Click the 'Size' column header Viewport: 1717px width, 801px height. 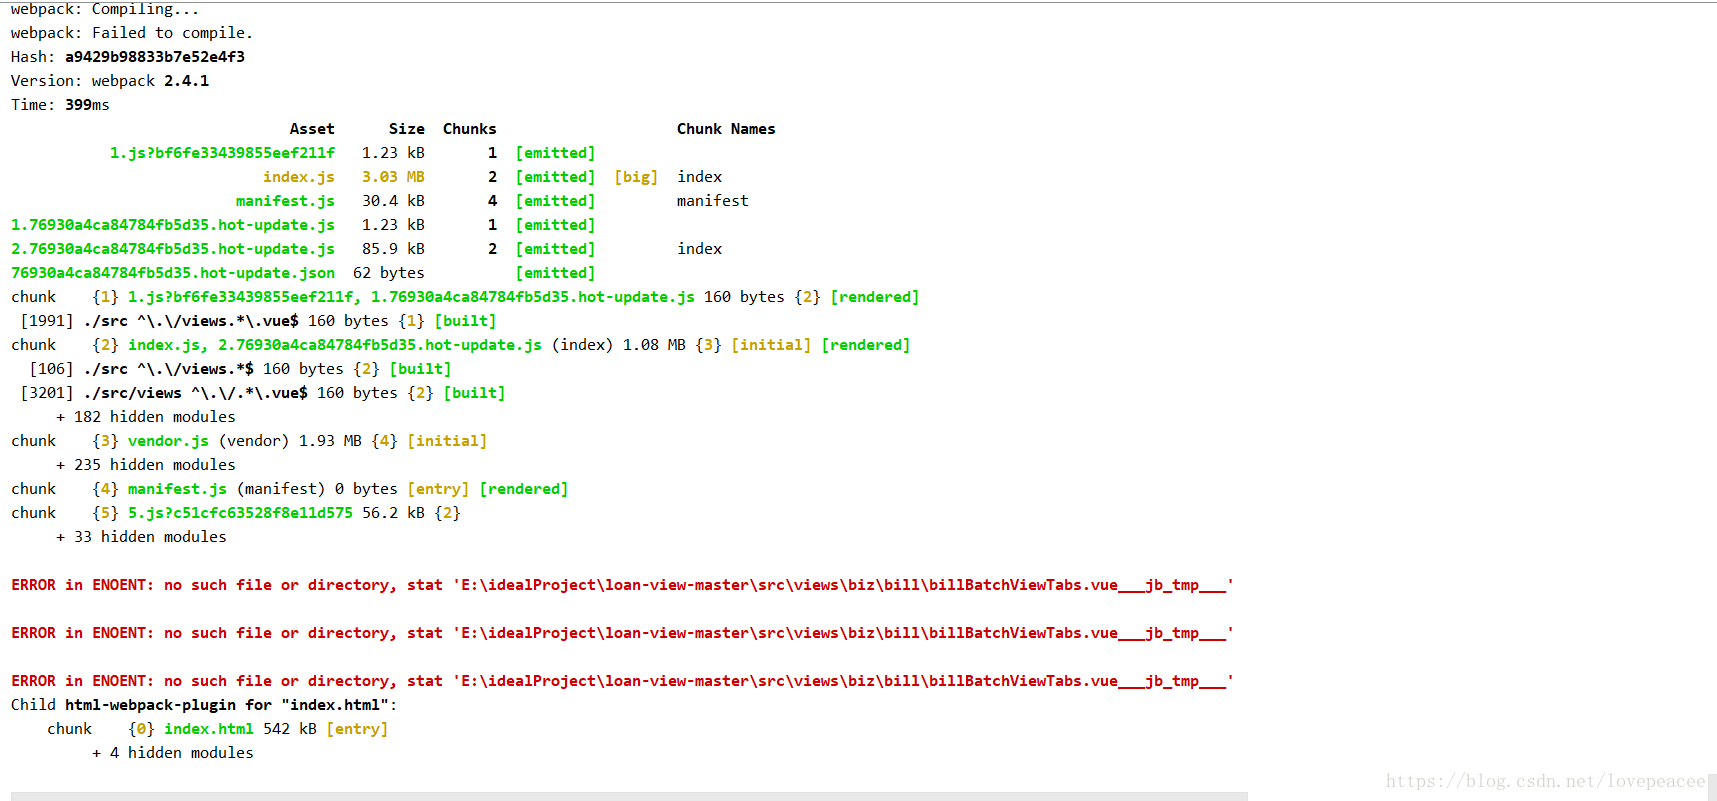407,129
